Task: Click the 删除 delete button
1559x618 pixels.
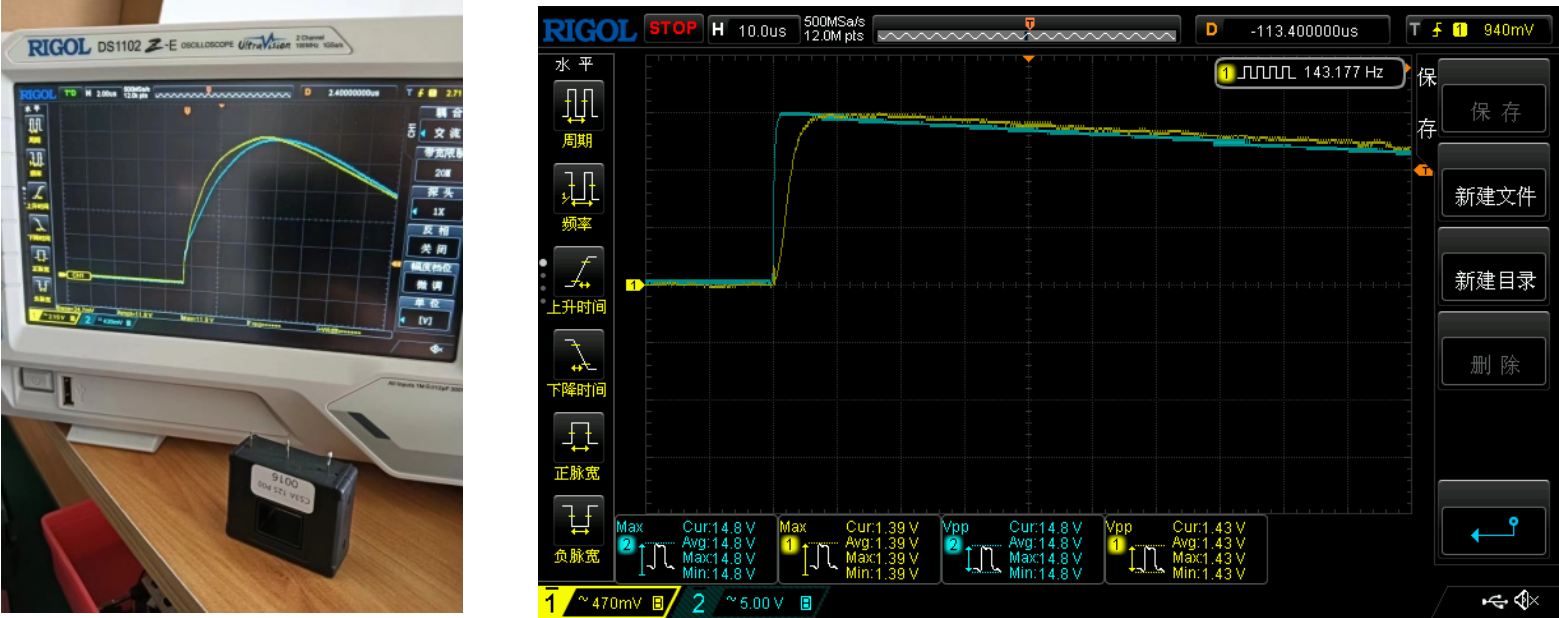Action: 1494,349
